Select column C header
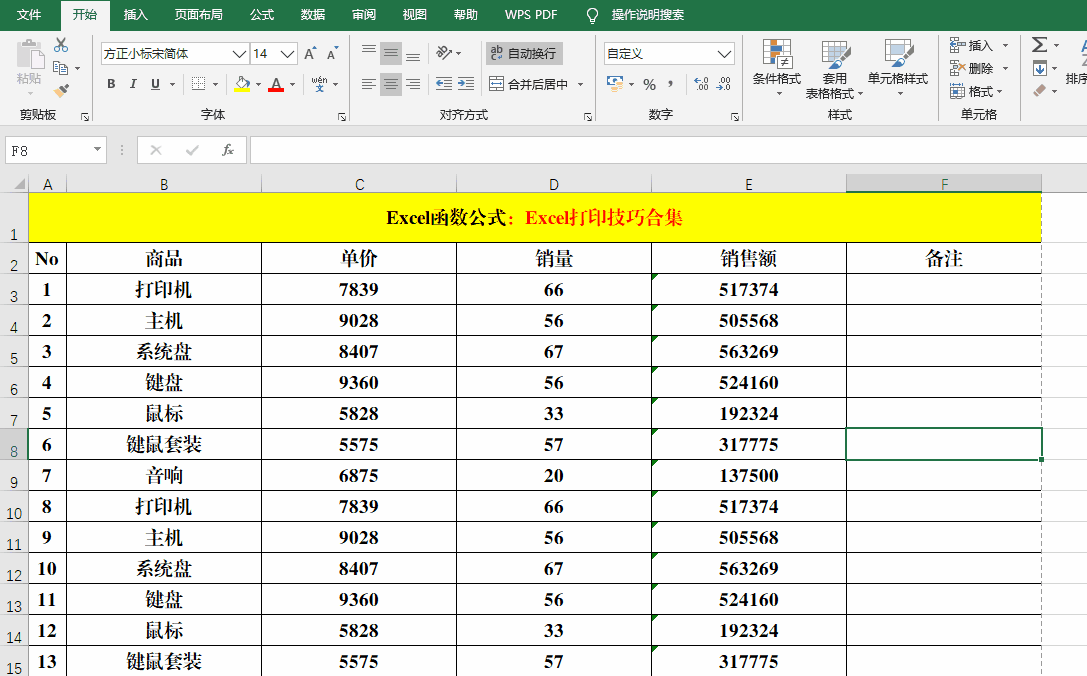The image size is (1087, 676). click(x=359, y=184)
